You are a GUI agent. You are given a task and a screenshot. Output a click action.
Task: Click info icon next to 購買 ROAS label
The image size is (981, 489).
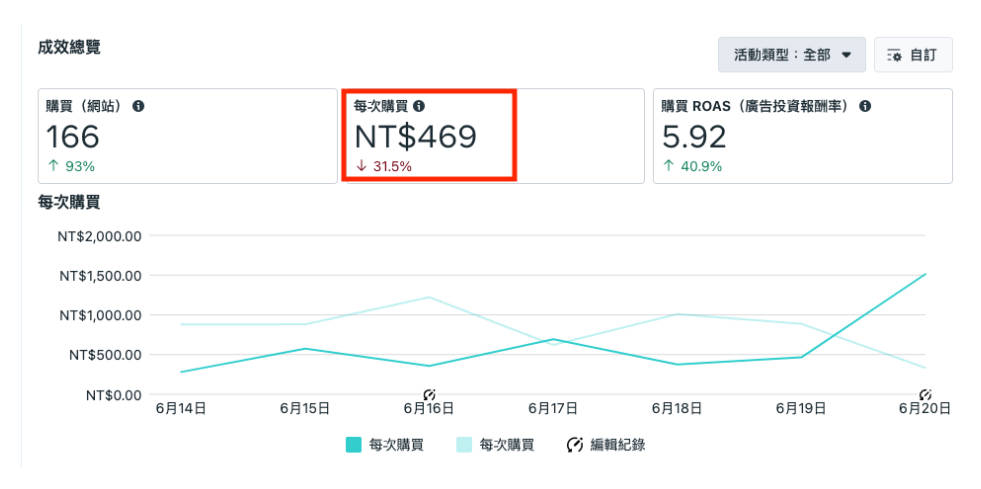[x=865, y=106]
